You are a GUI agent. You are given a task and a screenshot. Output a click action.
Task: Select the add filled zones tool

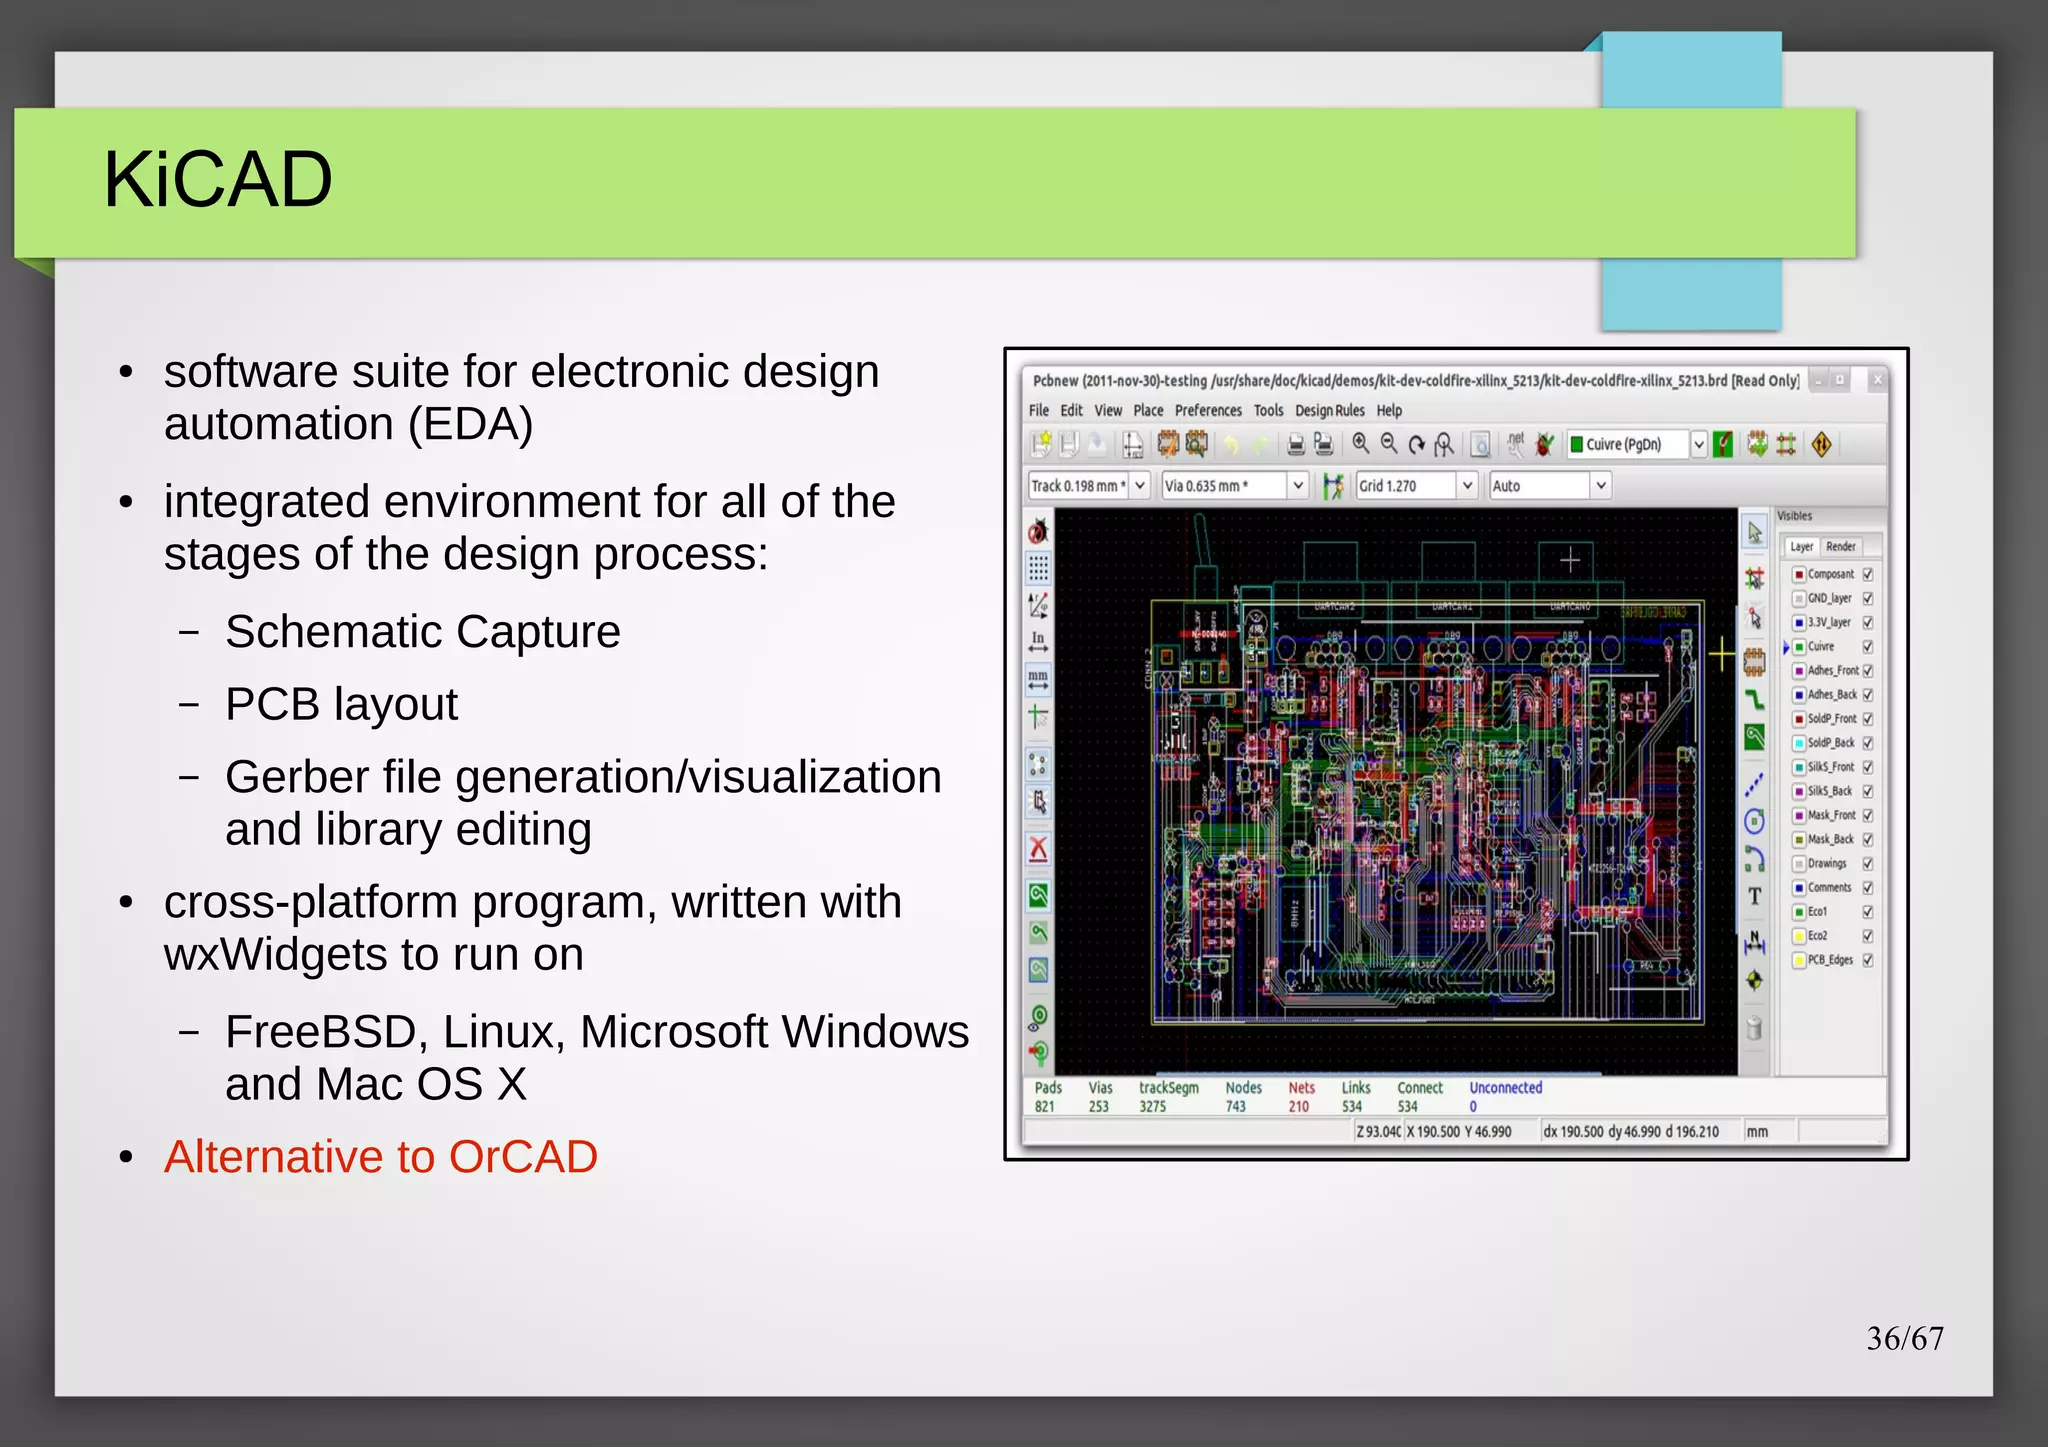(x=1755, y=739)
